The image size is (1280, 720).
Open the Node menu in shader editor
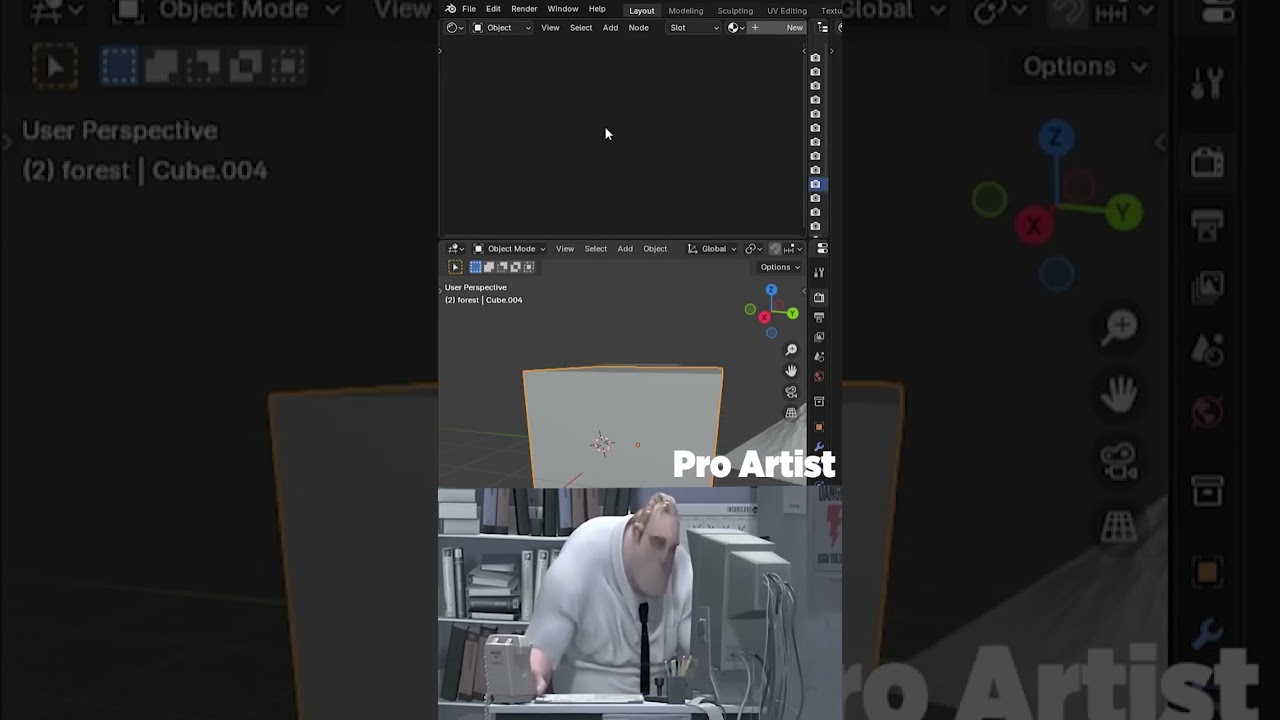638,28
